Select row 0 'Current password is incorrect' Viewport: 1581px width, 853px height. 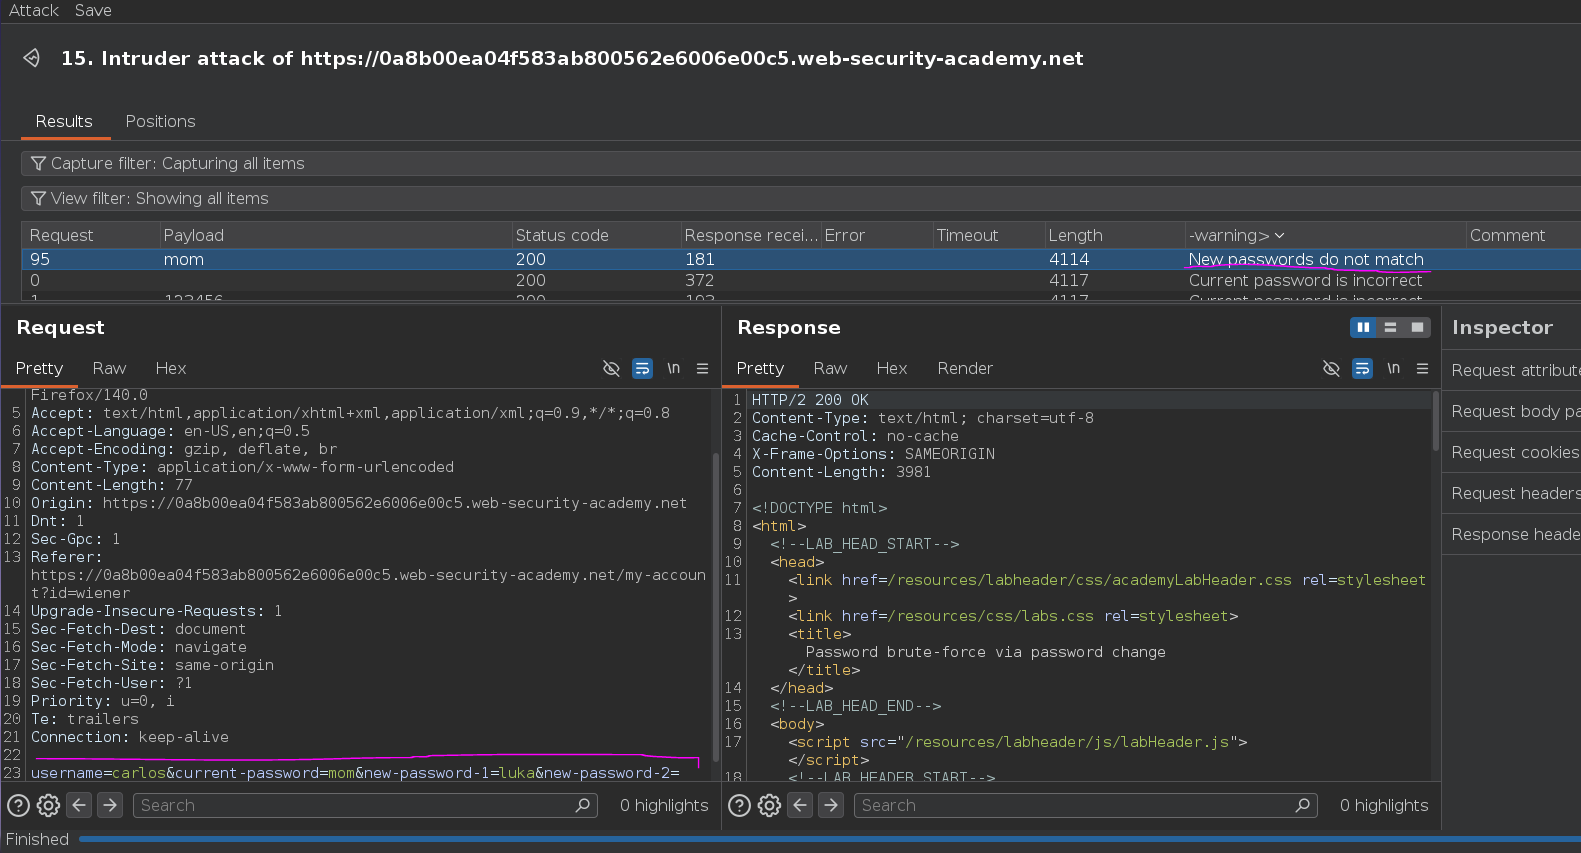coord(800,280)
